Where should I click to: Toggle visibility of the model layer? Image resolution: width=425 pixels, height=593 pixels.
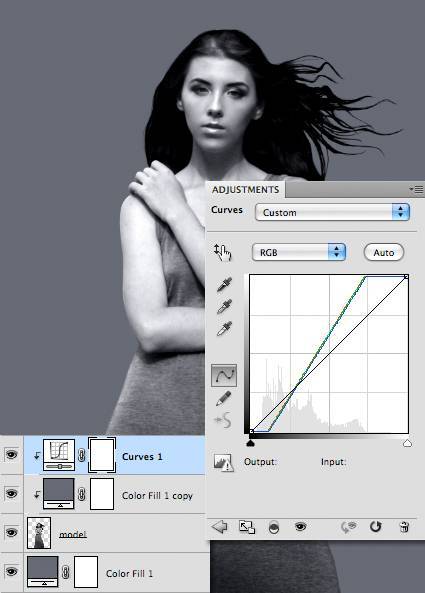coord(11,532)
